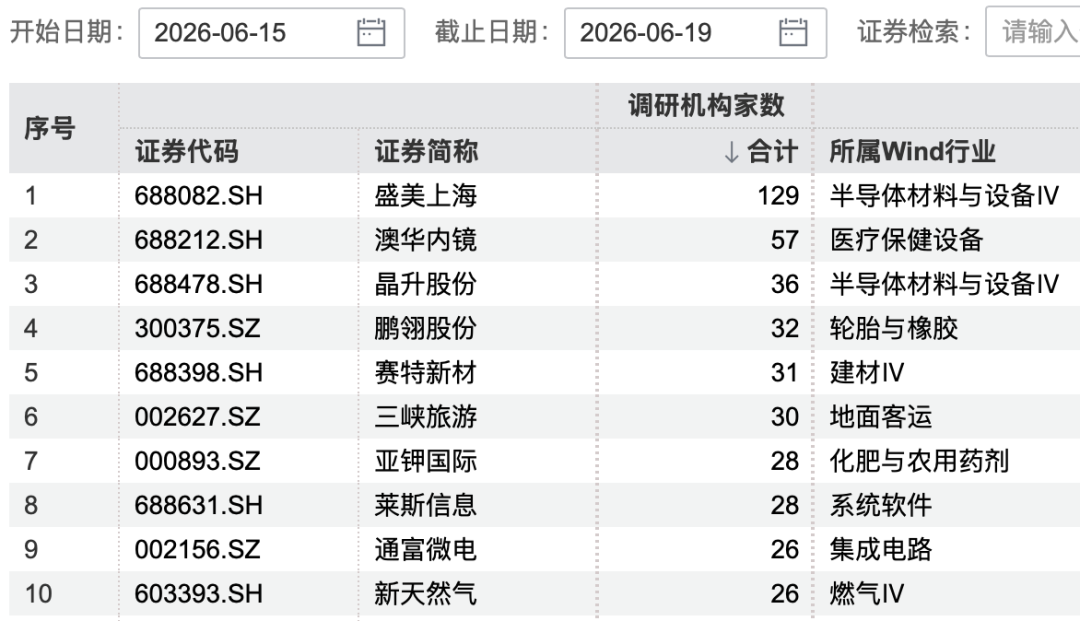Select stock code 688478.SH

coord(198,284)
